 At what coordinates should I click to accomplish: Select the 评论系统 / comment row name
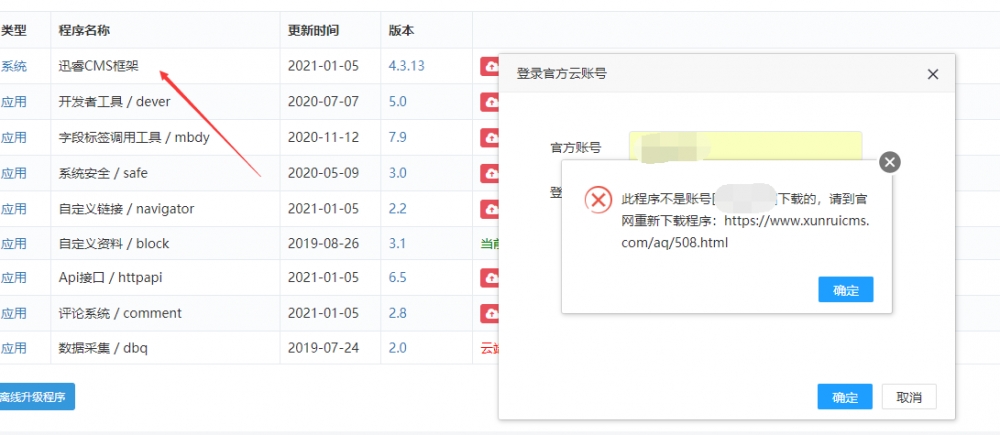click(x=120, y=313)
